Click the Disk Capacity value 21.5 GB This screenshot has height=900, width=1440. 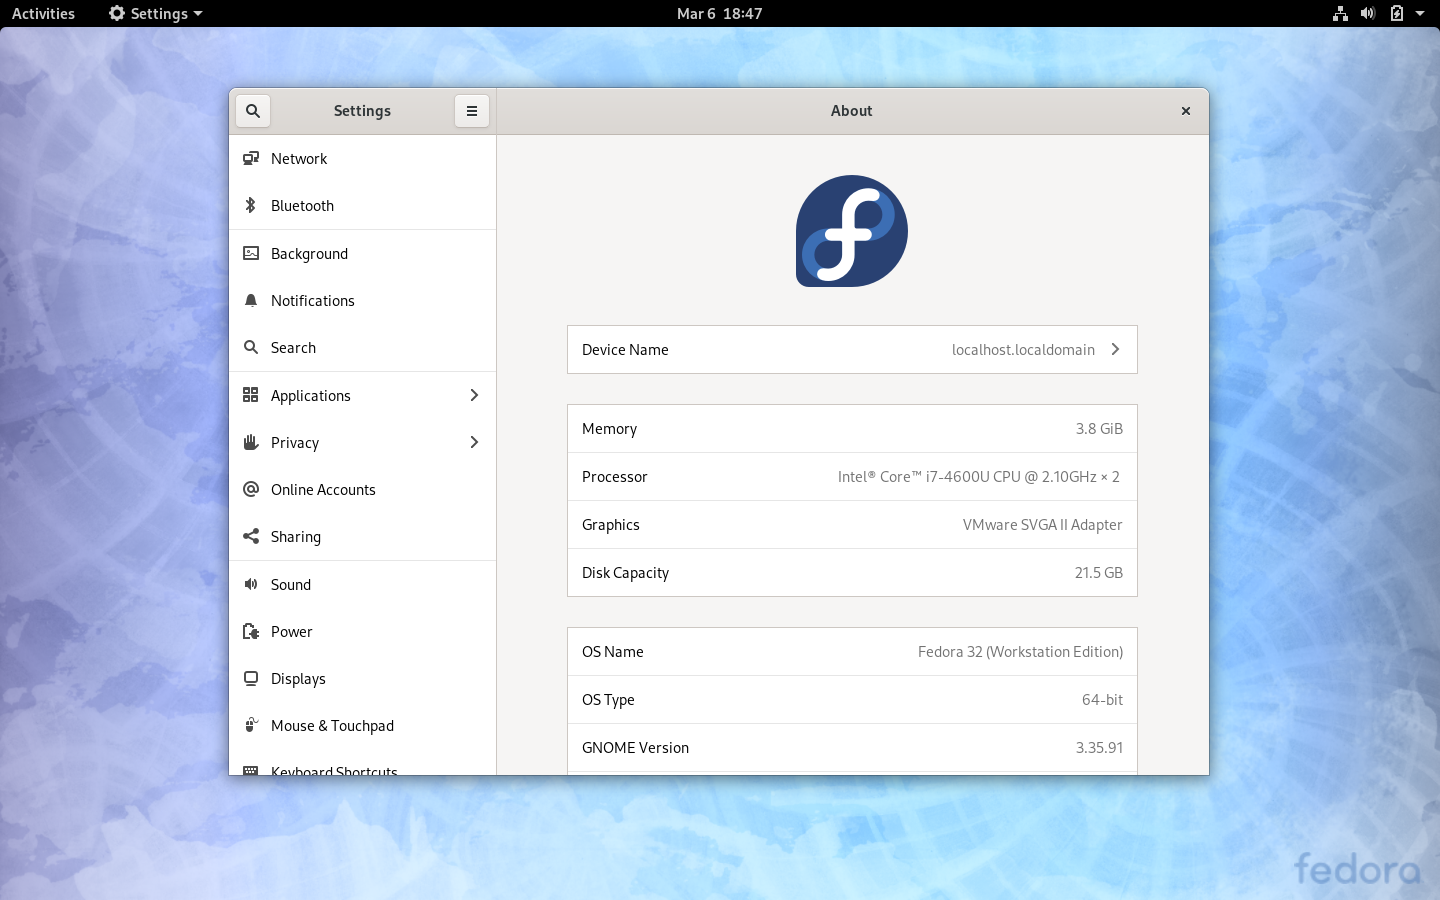coord(1099,573)
